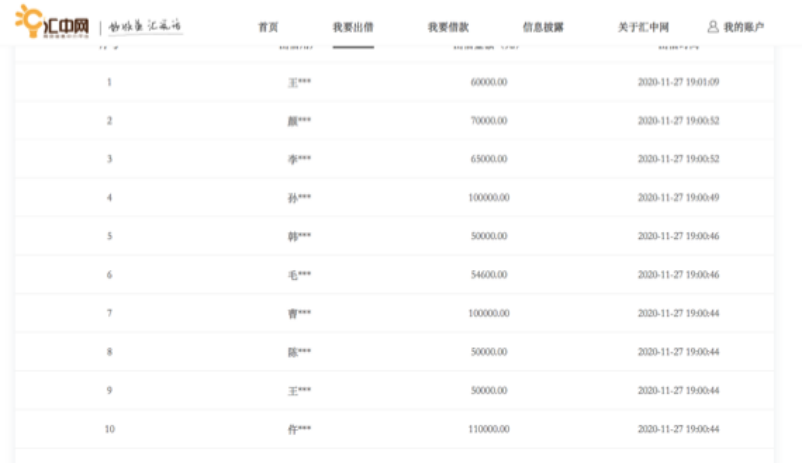Select lender 王*** in row 9
The height and width of the screenshot is (463, 802).
click(299, 391)
